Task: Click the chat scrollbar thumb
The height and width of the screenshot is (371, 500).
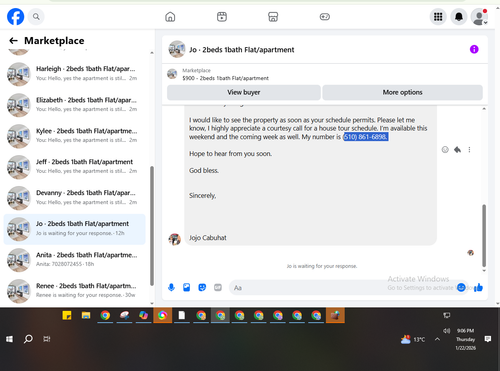Action: tap(484, 235)
